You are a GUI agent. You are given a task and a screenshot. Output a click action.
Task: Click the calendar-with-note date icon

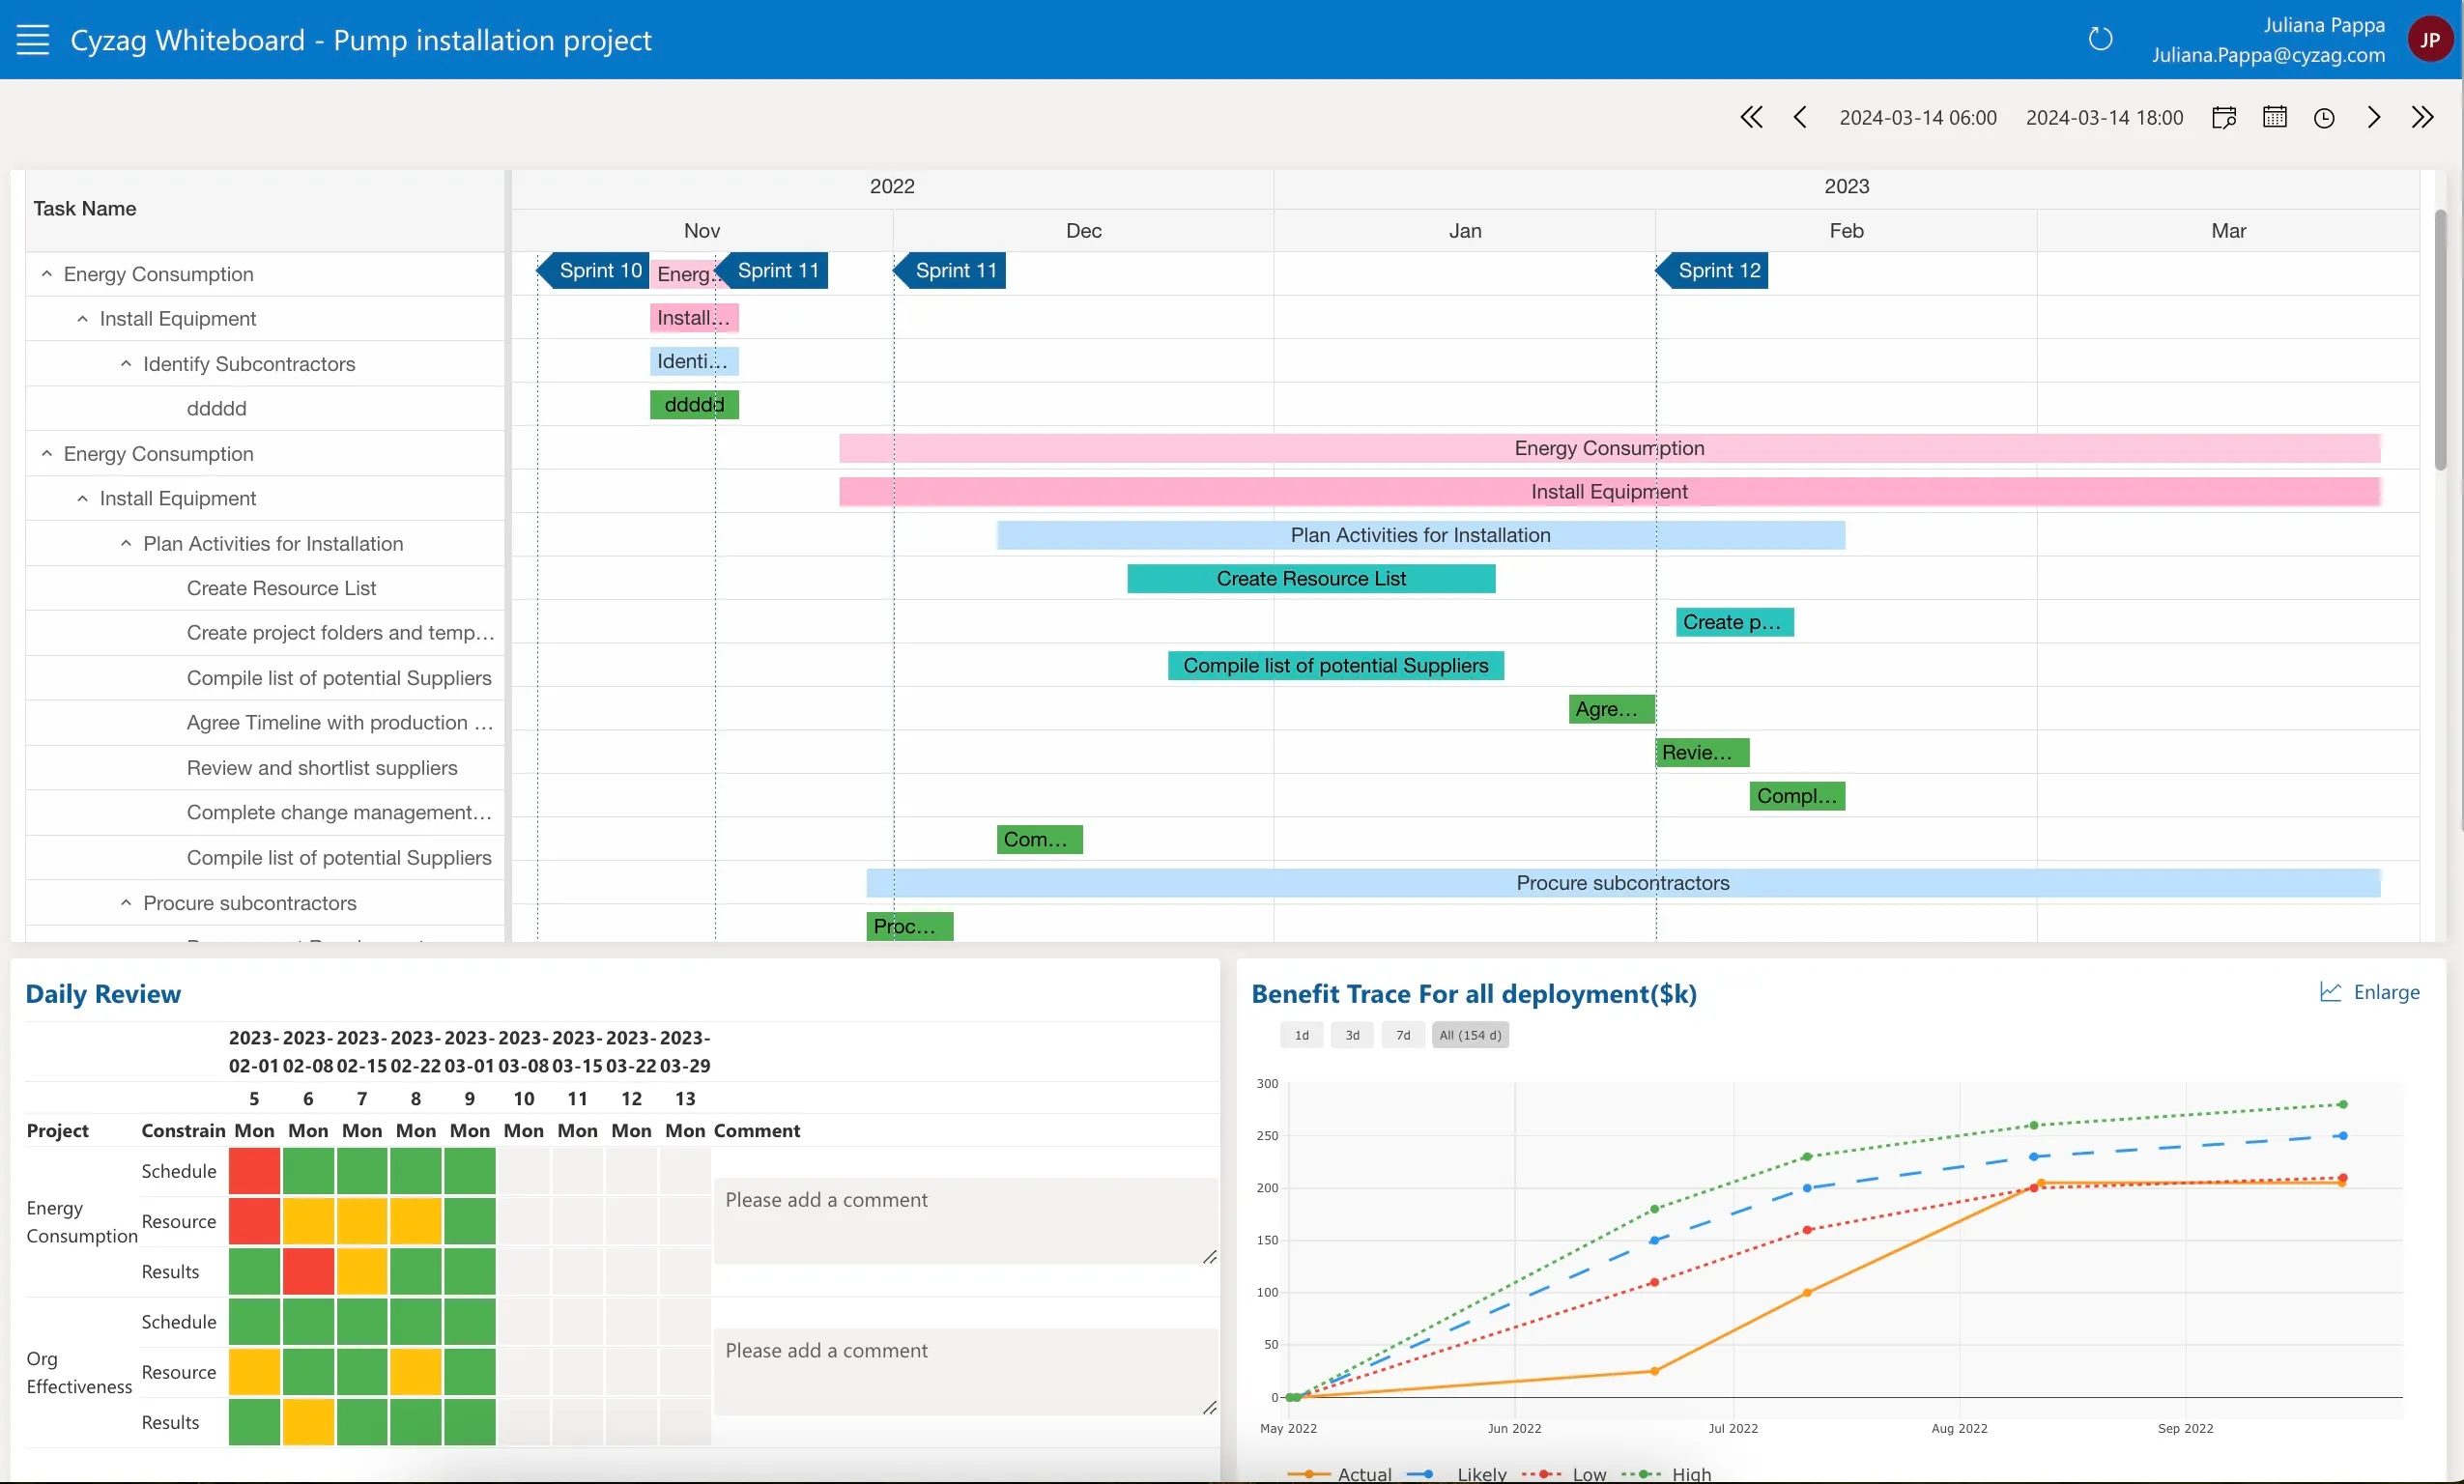point(2224,118)
